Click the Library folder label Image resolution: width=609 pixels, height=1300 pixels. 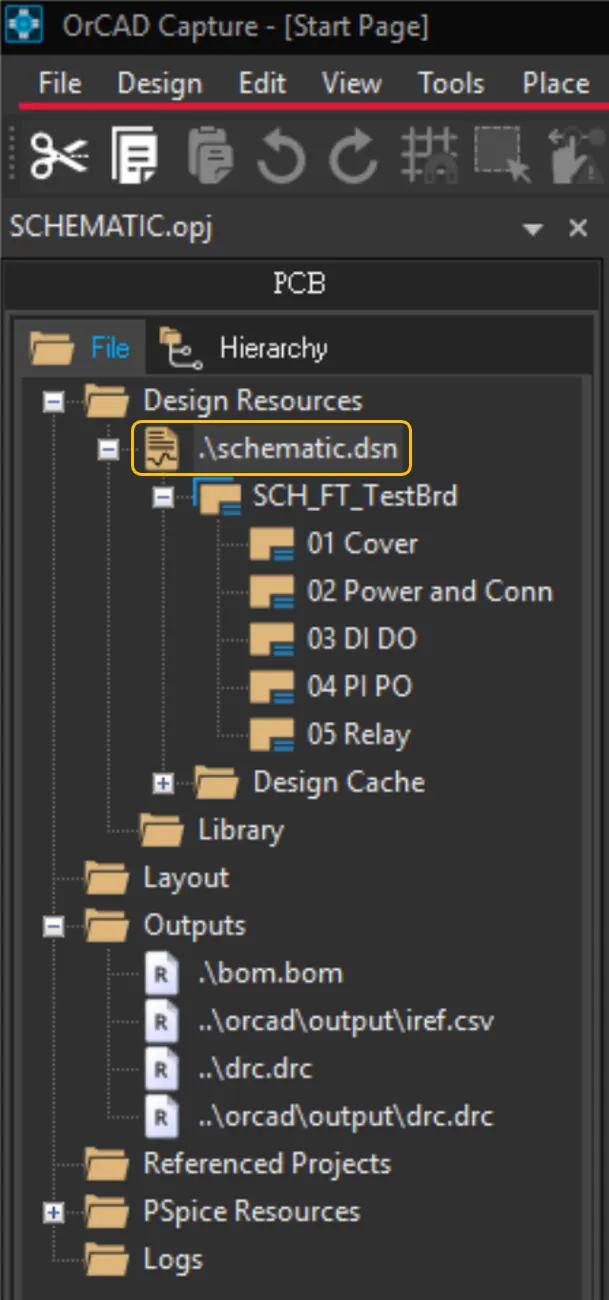point(241,830)
